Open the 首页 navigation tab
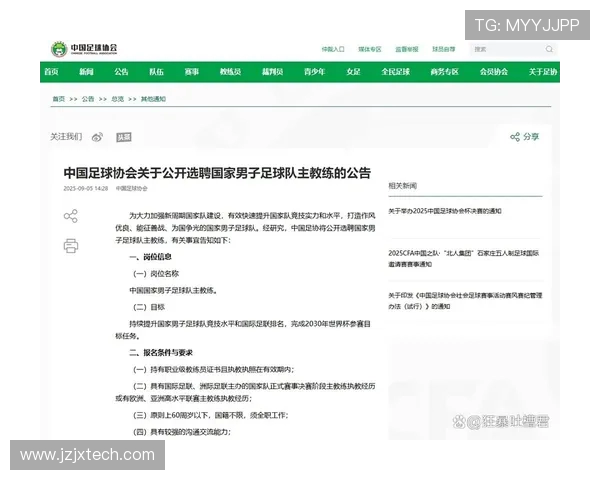Screen dimensions: 600x480 pos(51,72)
